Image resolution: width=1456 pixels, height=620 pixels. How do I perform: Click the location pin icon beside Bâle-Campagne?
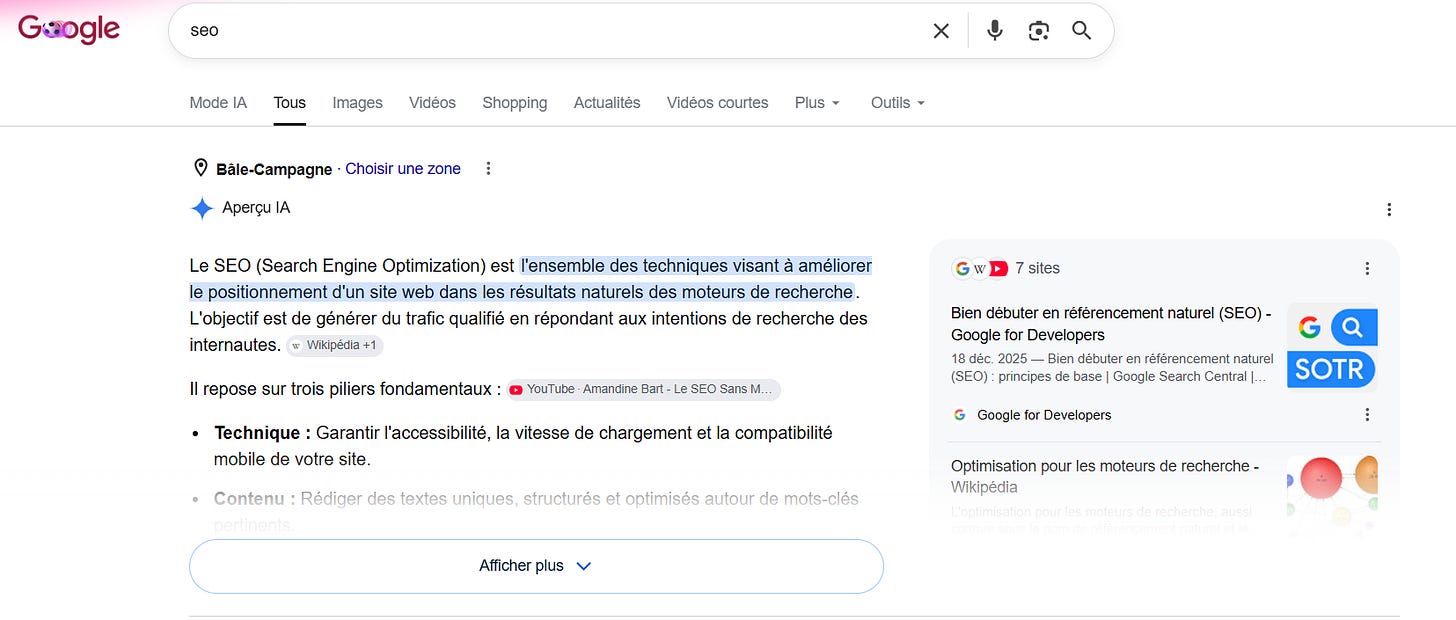tap(201, 168)
